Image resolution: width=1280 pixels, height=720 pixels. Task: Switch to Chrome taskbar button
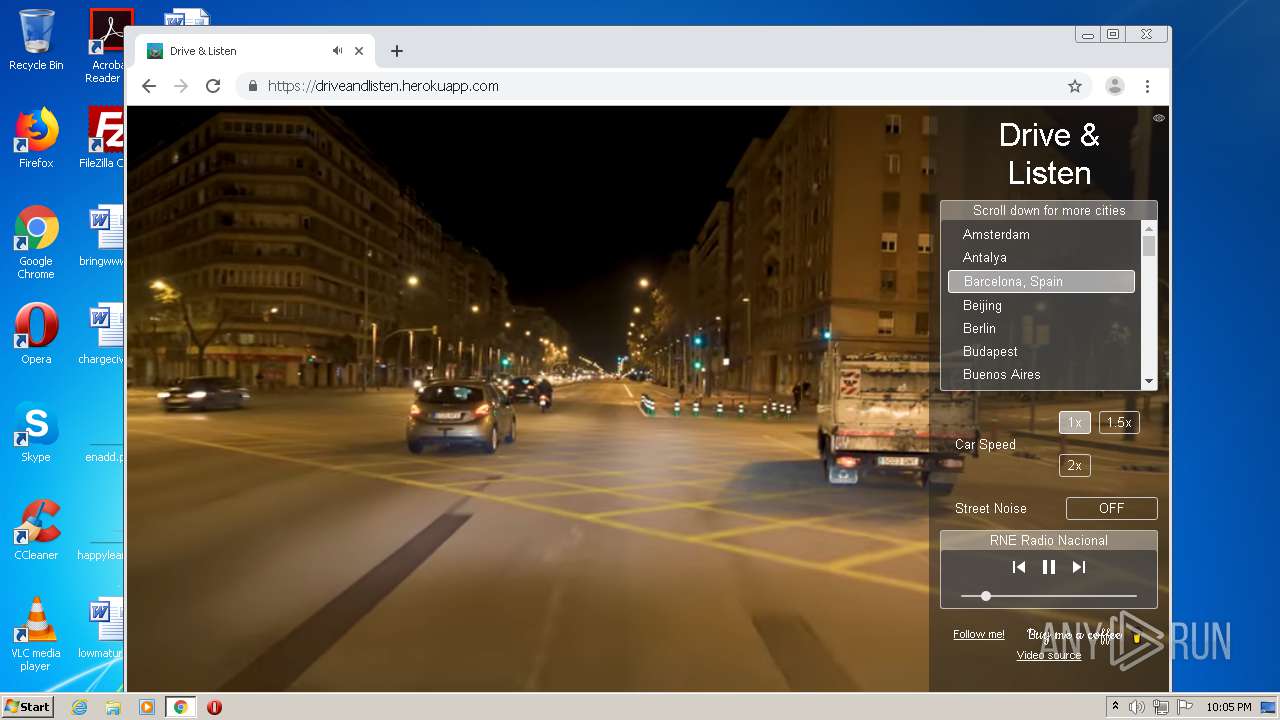coord(180,707)
